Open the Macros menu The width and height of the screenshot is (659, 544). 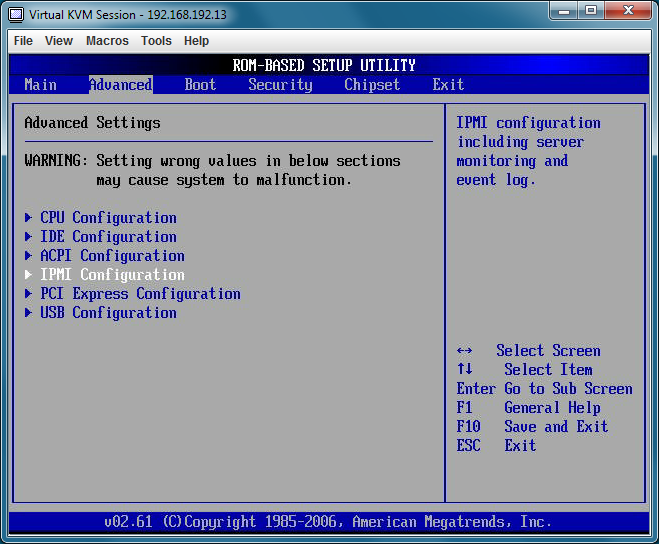(107, 41)
